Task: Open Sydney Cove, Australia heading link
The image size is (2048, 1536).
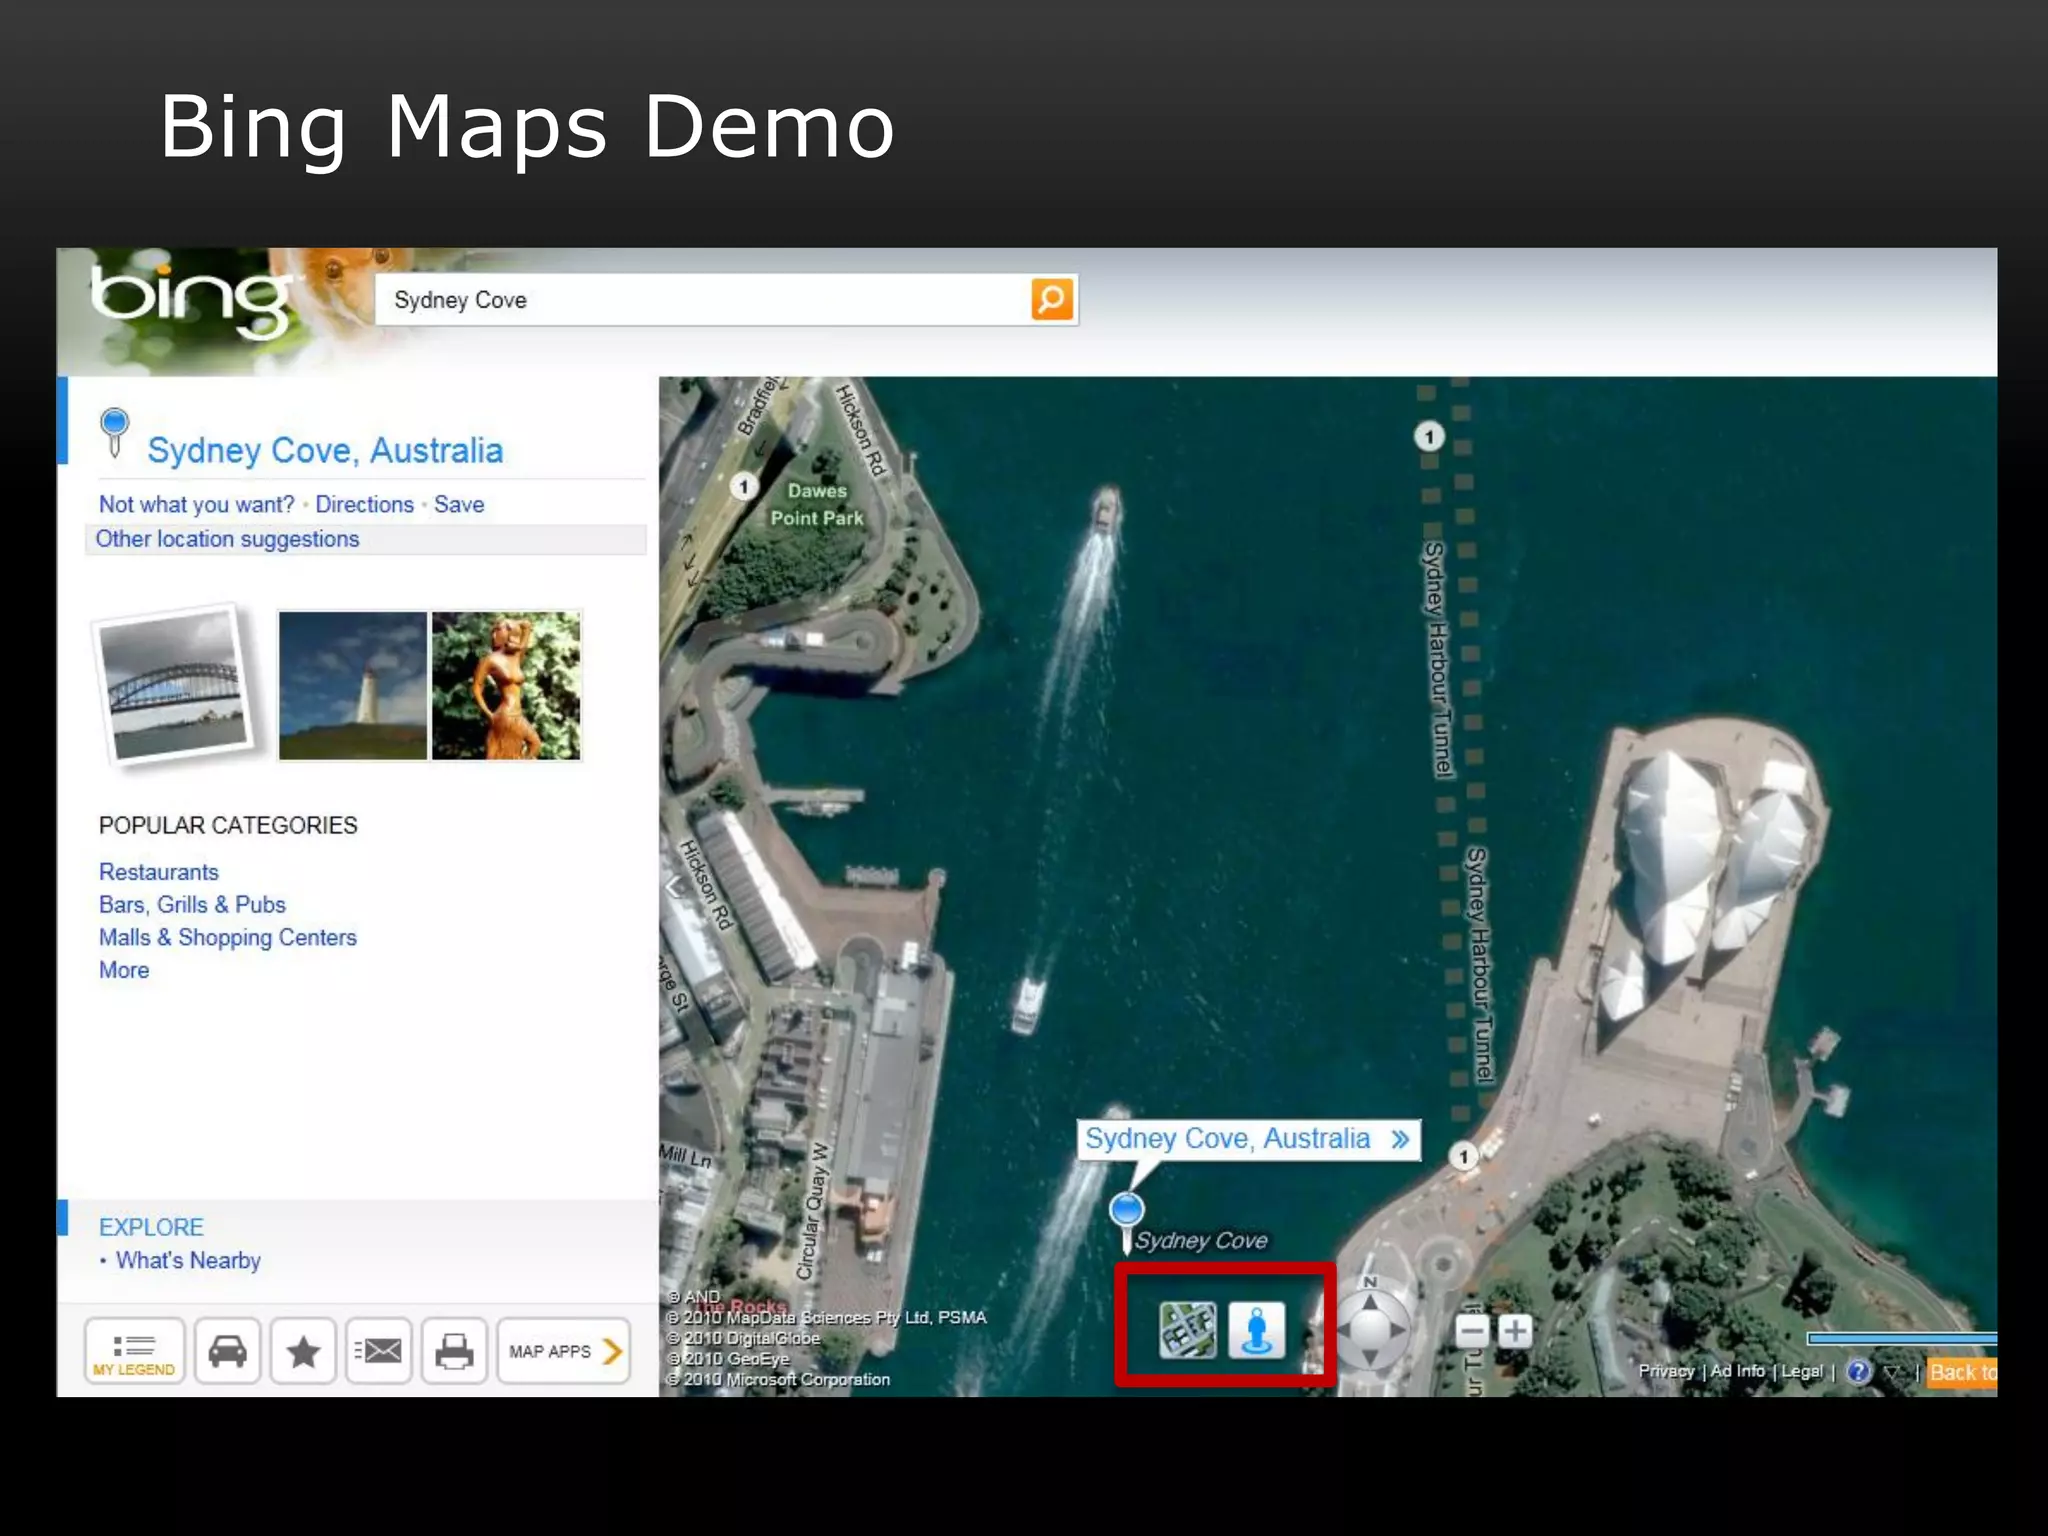Action: point(325,451)
